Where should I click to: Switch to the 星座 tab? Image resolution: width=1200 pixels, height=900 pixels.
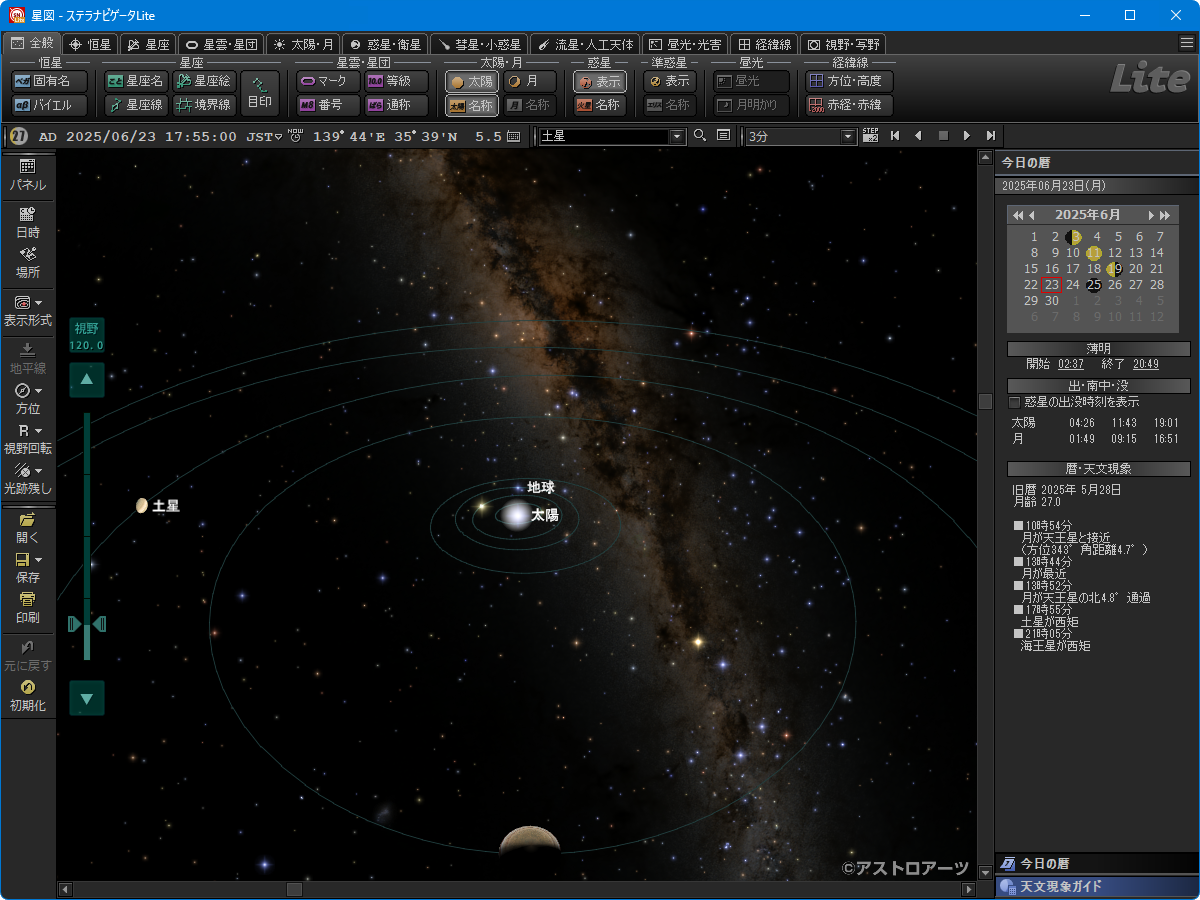(x=148, y=44)
